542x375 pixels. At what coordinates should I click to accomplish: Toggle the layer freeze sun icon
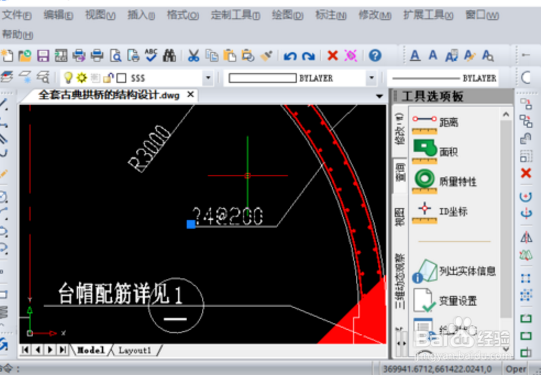tap(82, 77)
